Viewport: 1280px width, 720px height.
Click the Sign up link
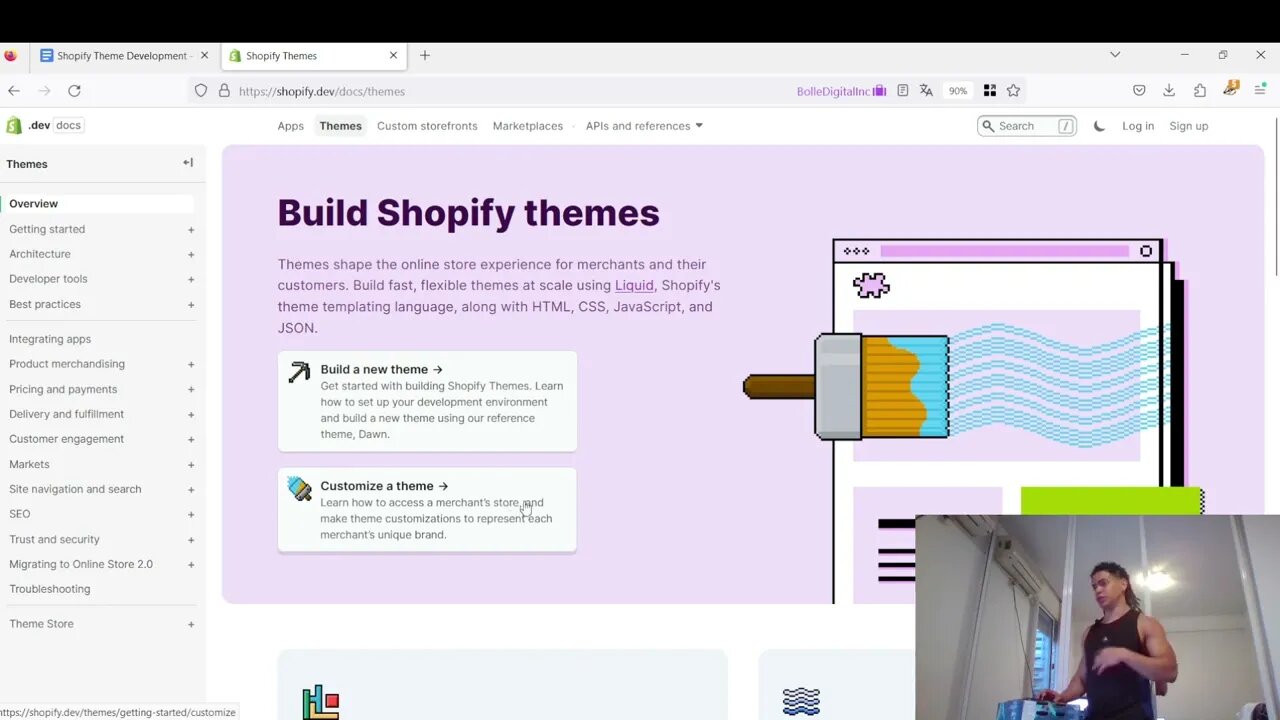pyautogui.click(x=1188, y=126)
